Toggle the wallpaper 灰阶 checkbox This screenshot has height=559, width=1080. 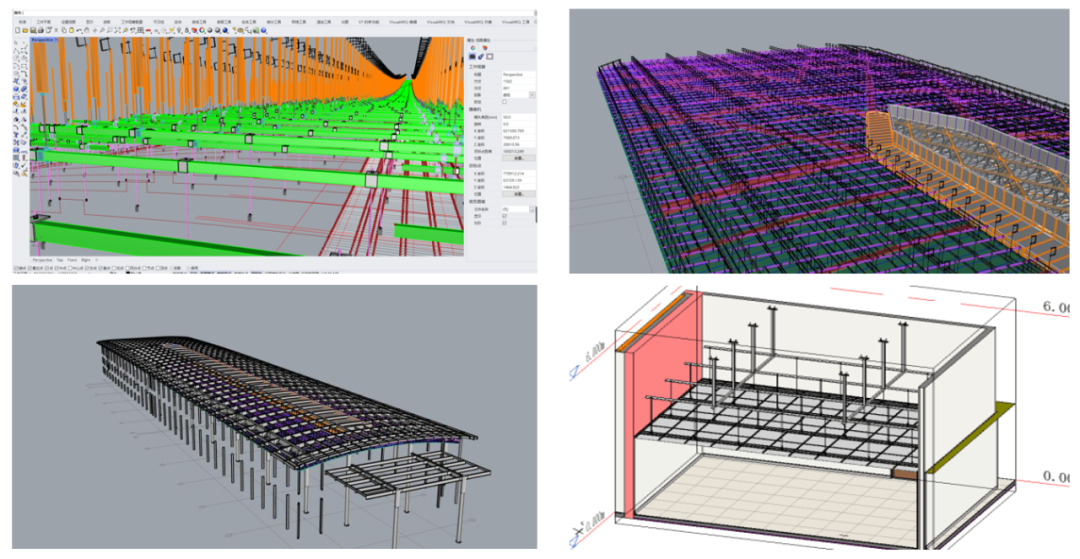point(504,222)
